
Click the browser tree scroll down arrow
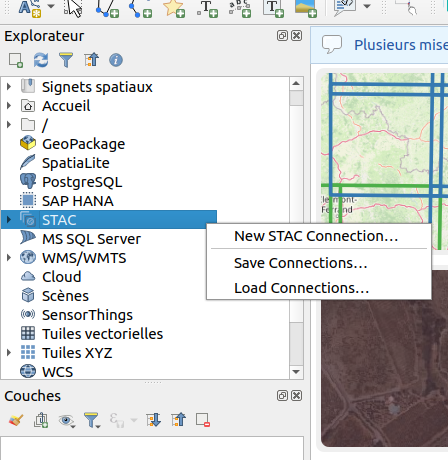[x=296, y=372]
